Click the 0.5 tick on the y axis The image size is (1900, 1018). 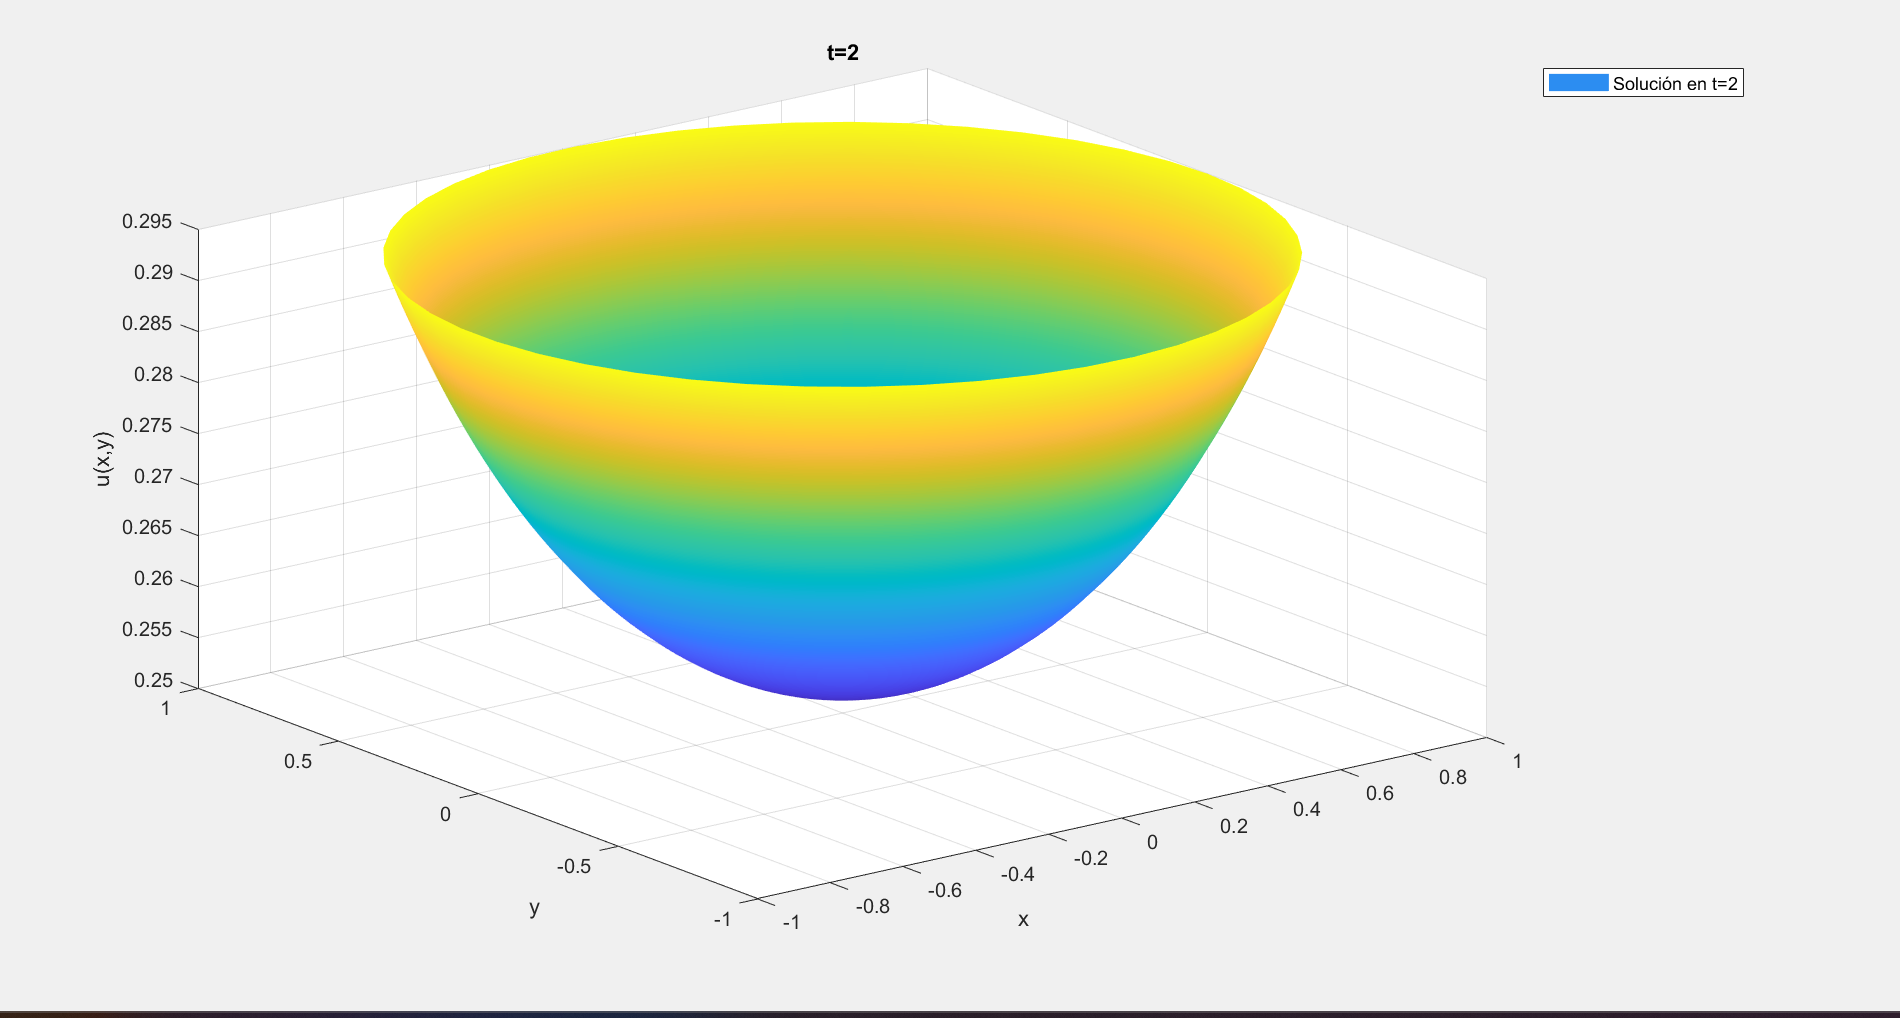coord(298,761)
